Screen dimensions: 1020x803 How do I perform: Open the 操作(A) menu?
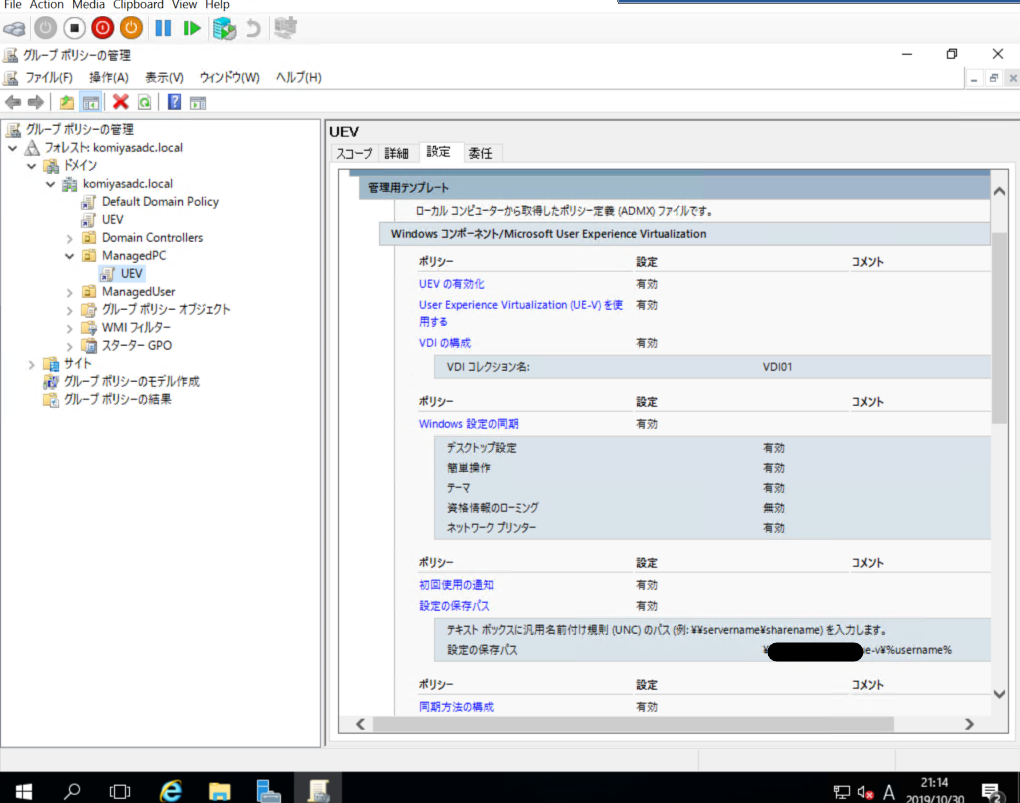tap(109, 77)
